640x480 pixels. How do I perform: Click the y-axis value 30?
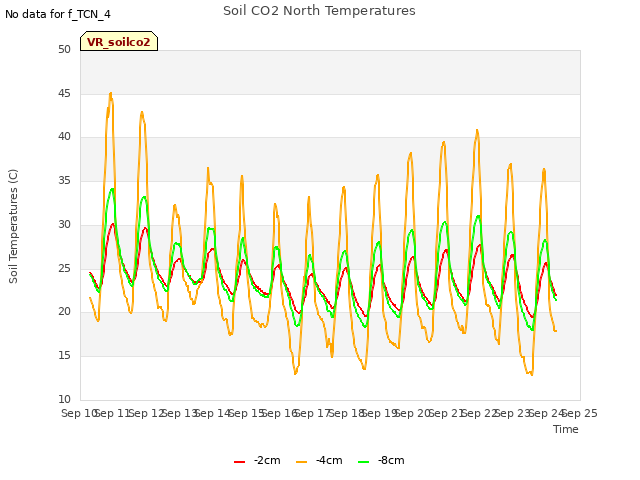[x=64, y=224]
